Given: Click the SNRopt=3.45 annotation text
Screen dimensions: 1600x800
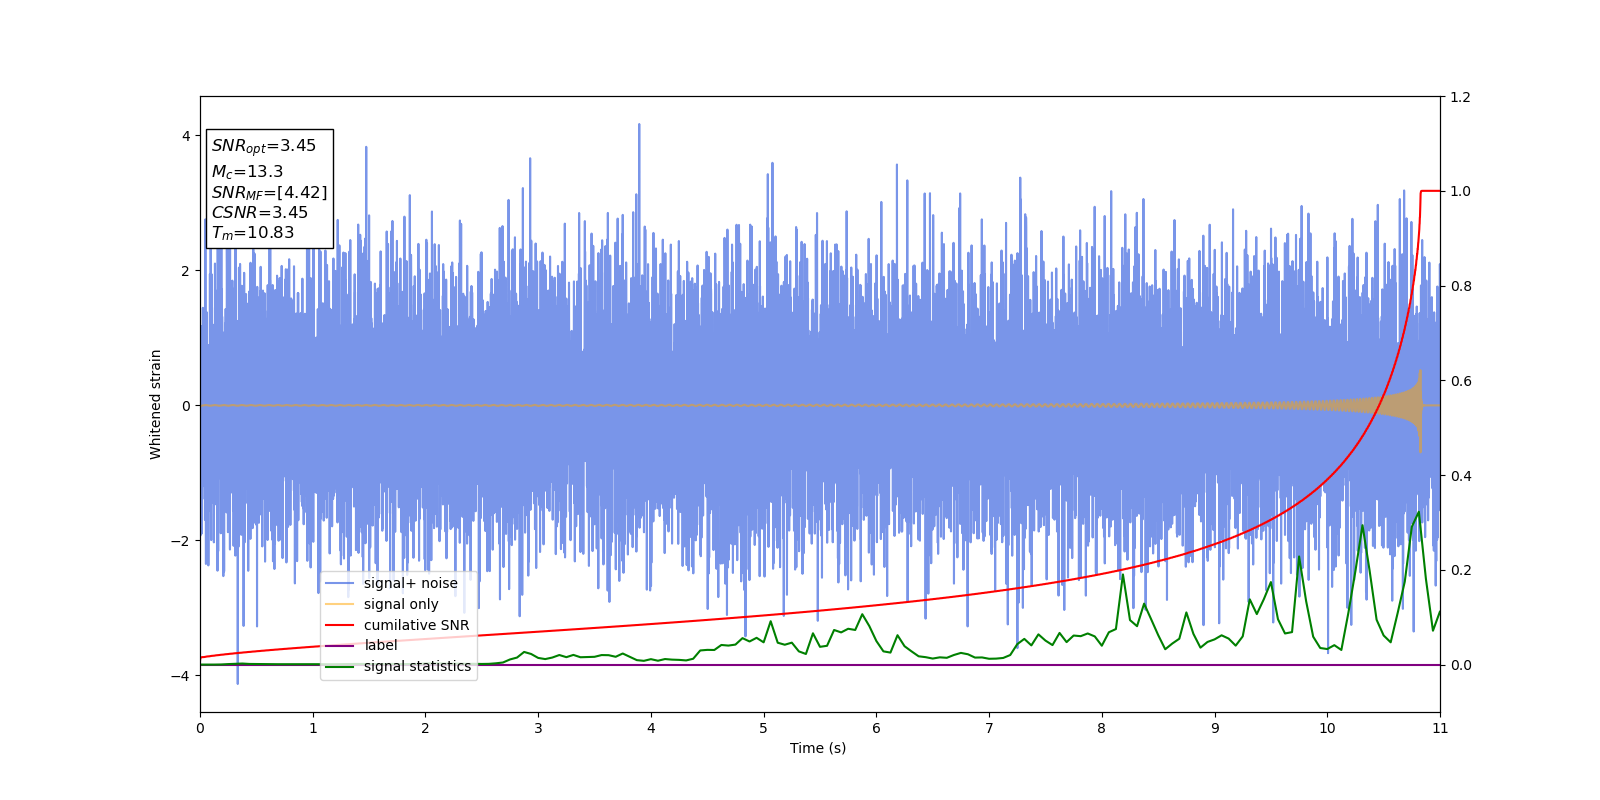Looking at the screenshot, I should (x=263, y=146).
